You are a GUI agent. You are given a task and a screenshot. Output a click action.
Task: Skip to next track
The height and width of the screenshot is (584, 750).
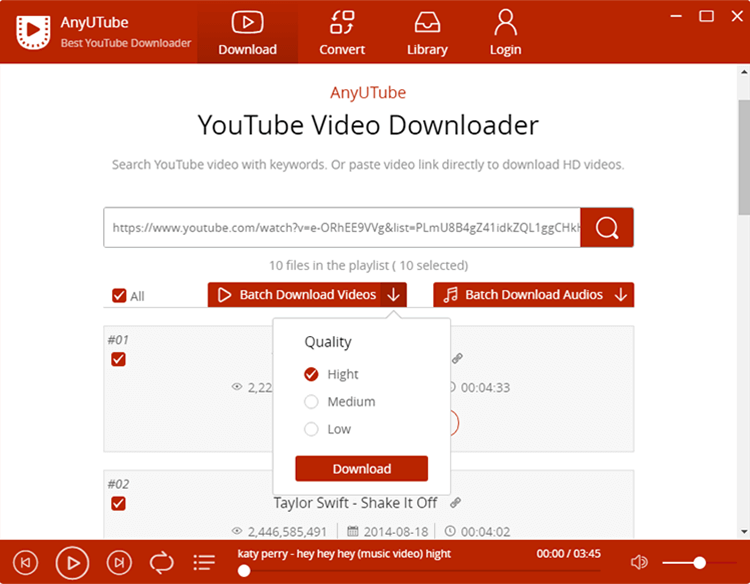point(119,562)
